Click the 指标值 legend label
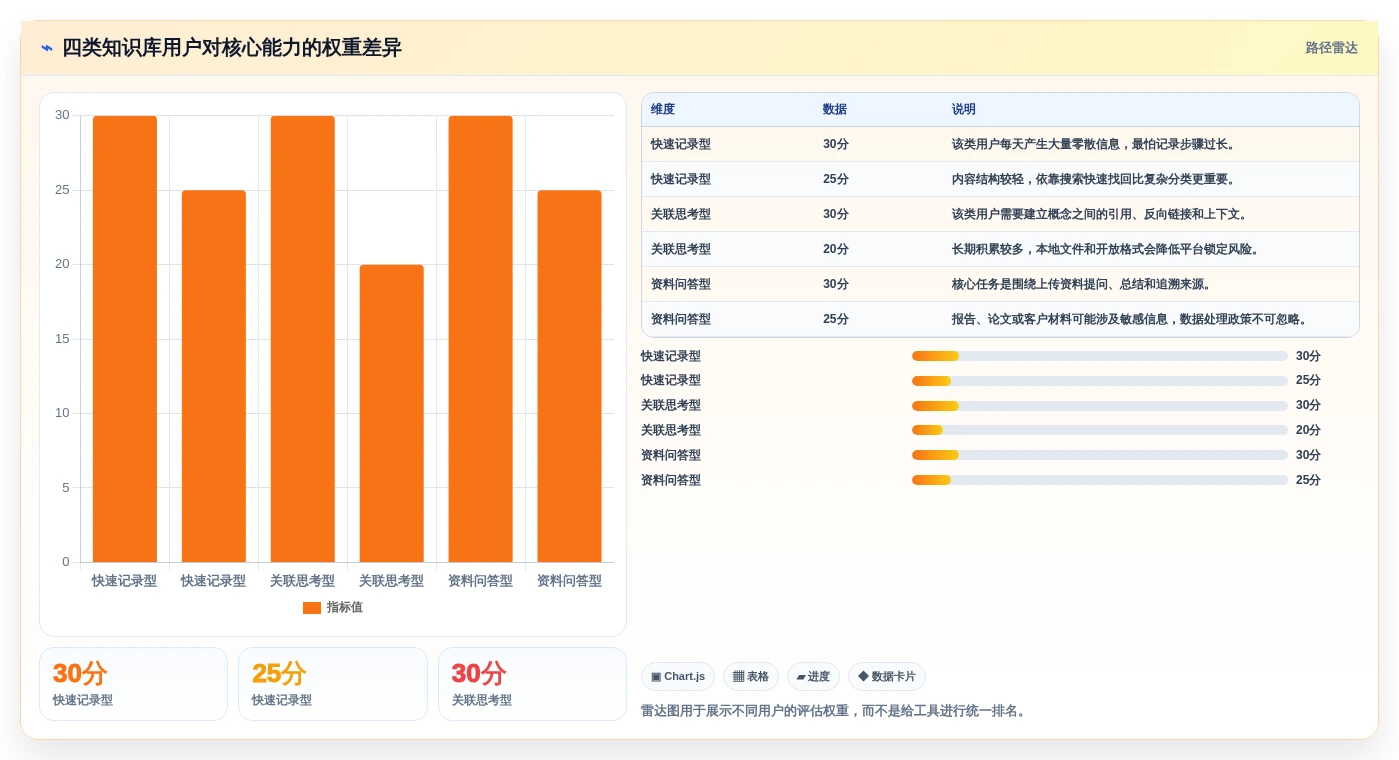Viewport: 1399px width, 760px height. [345, 608]
